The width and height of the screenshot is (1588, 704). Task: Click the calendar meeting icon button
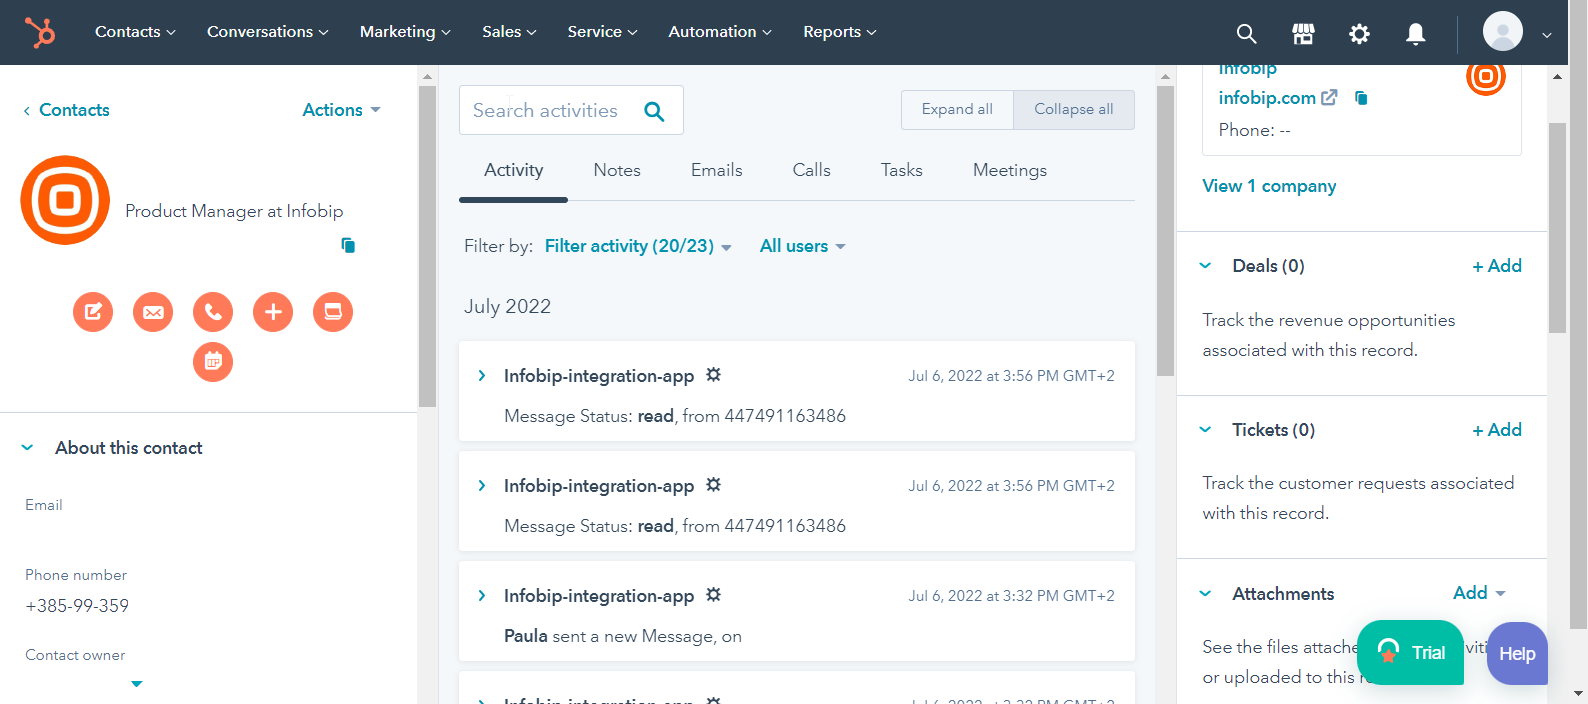click(213, 362)
